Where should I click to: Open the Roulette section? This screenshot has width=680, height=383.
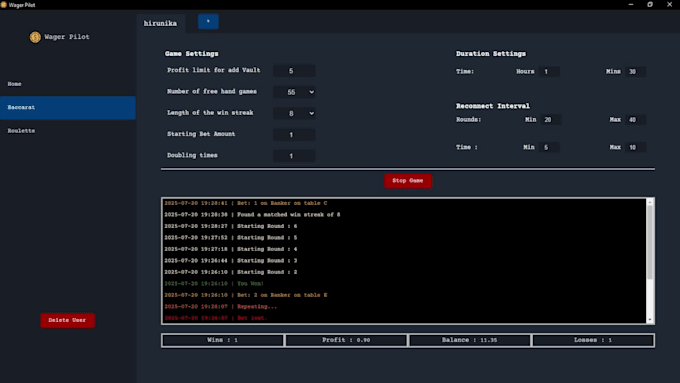pos(68,131)
